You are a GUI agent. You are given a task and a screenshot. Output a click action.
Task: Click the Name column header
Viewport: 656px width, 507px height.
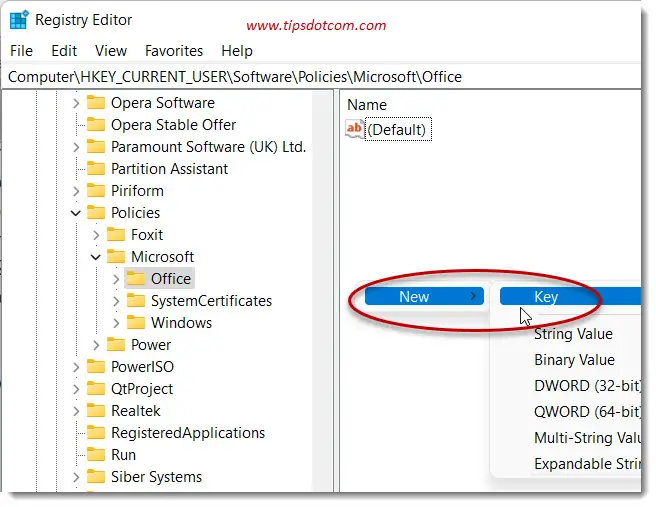[x=367, y=105]
